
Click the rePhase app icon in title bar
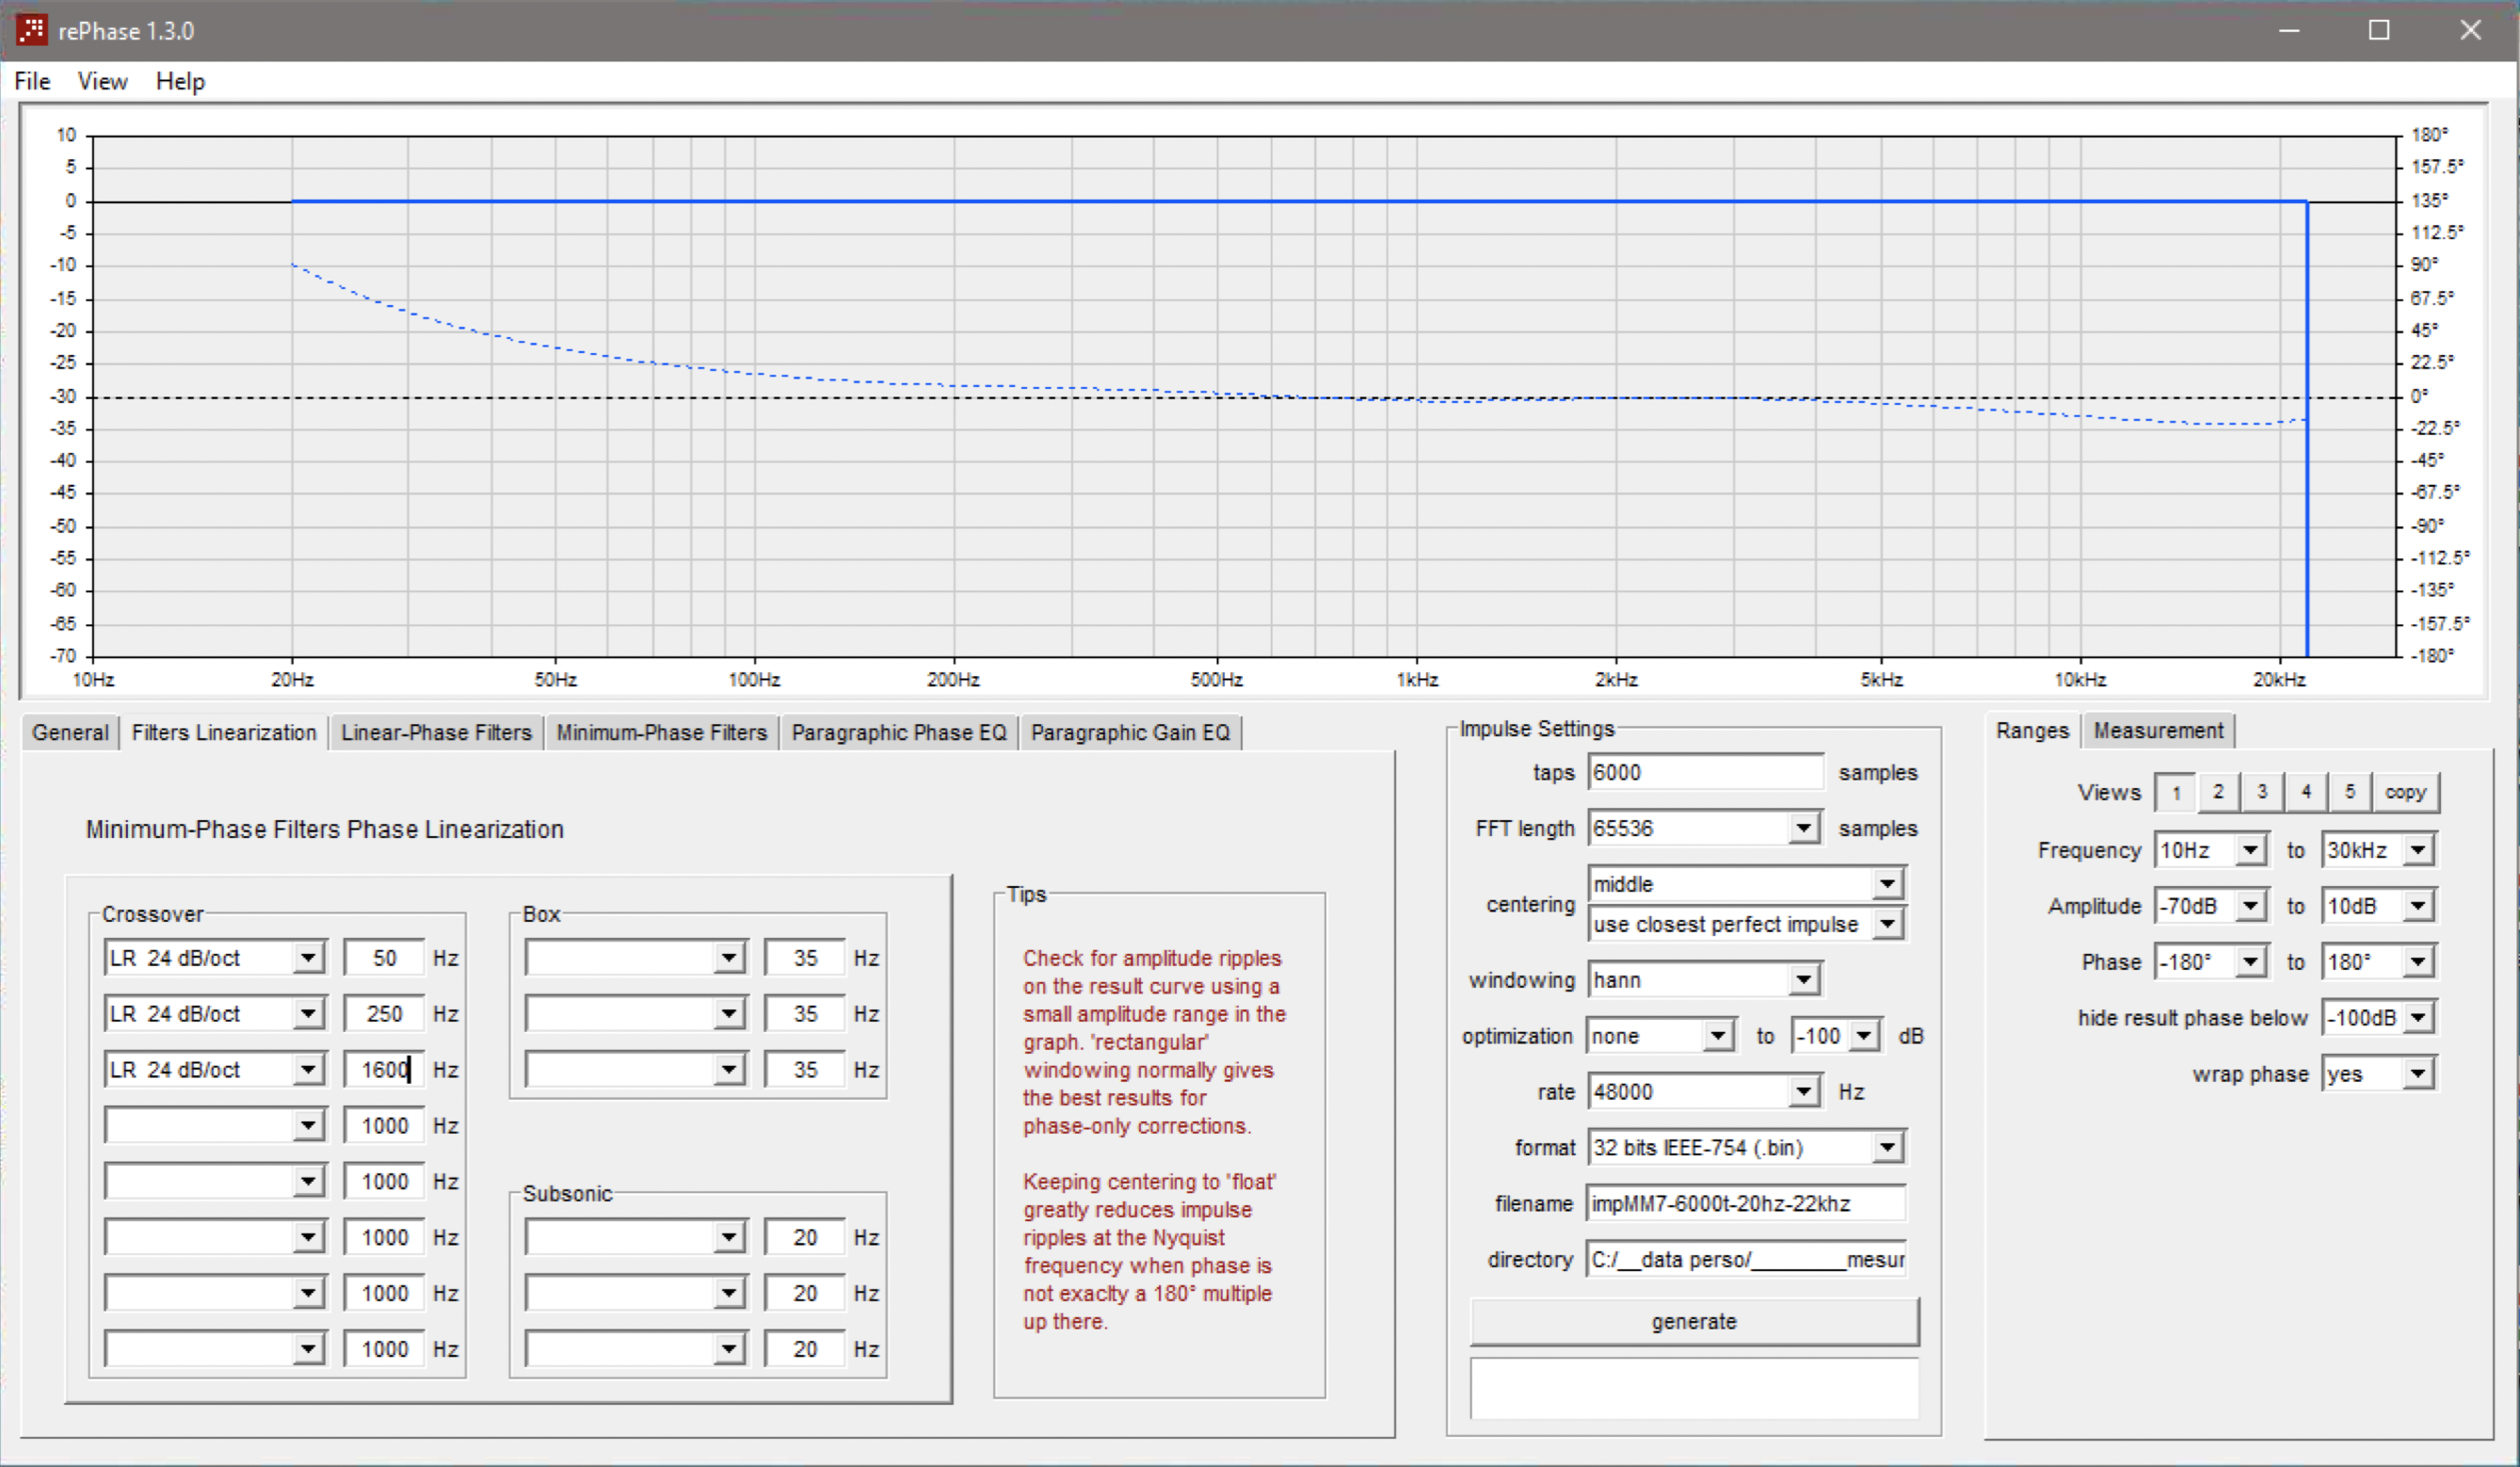(31, 30)
